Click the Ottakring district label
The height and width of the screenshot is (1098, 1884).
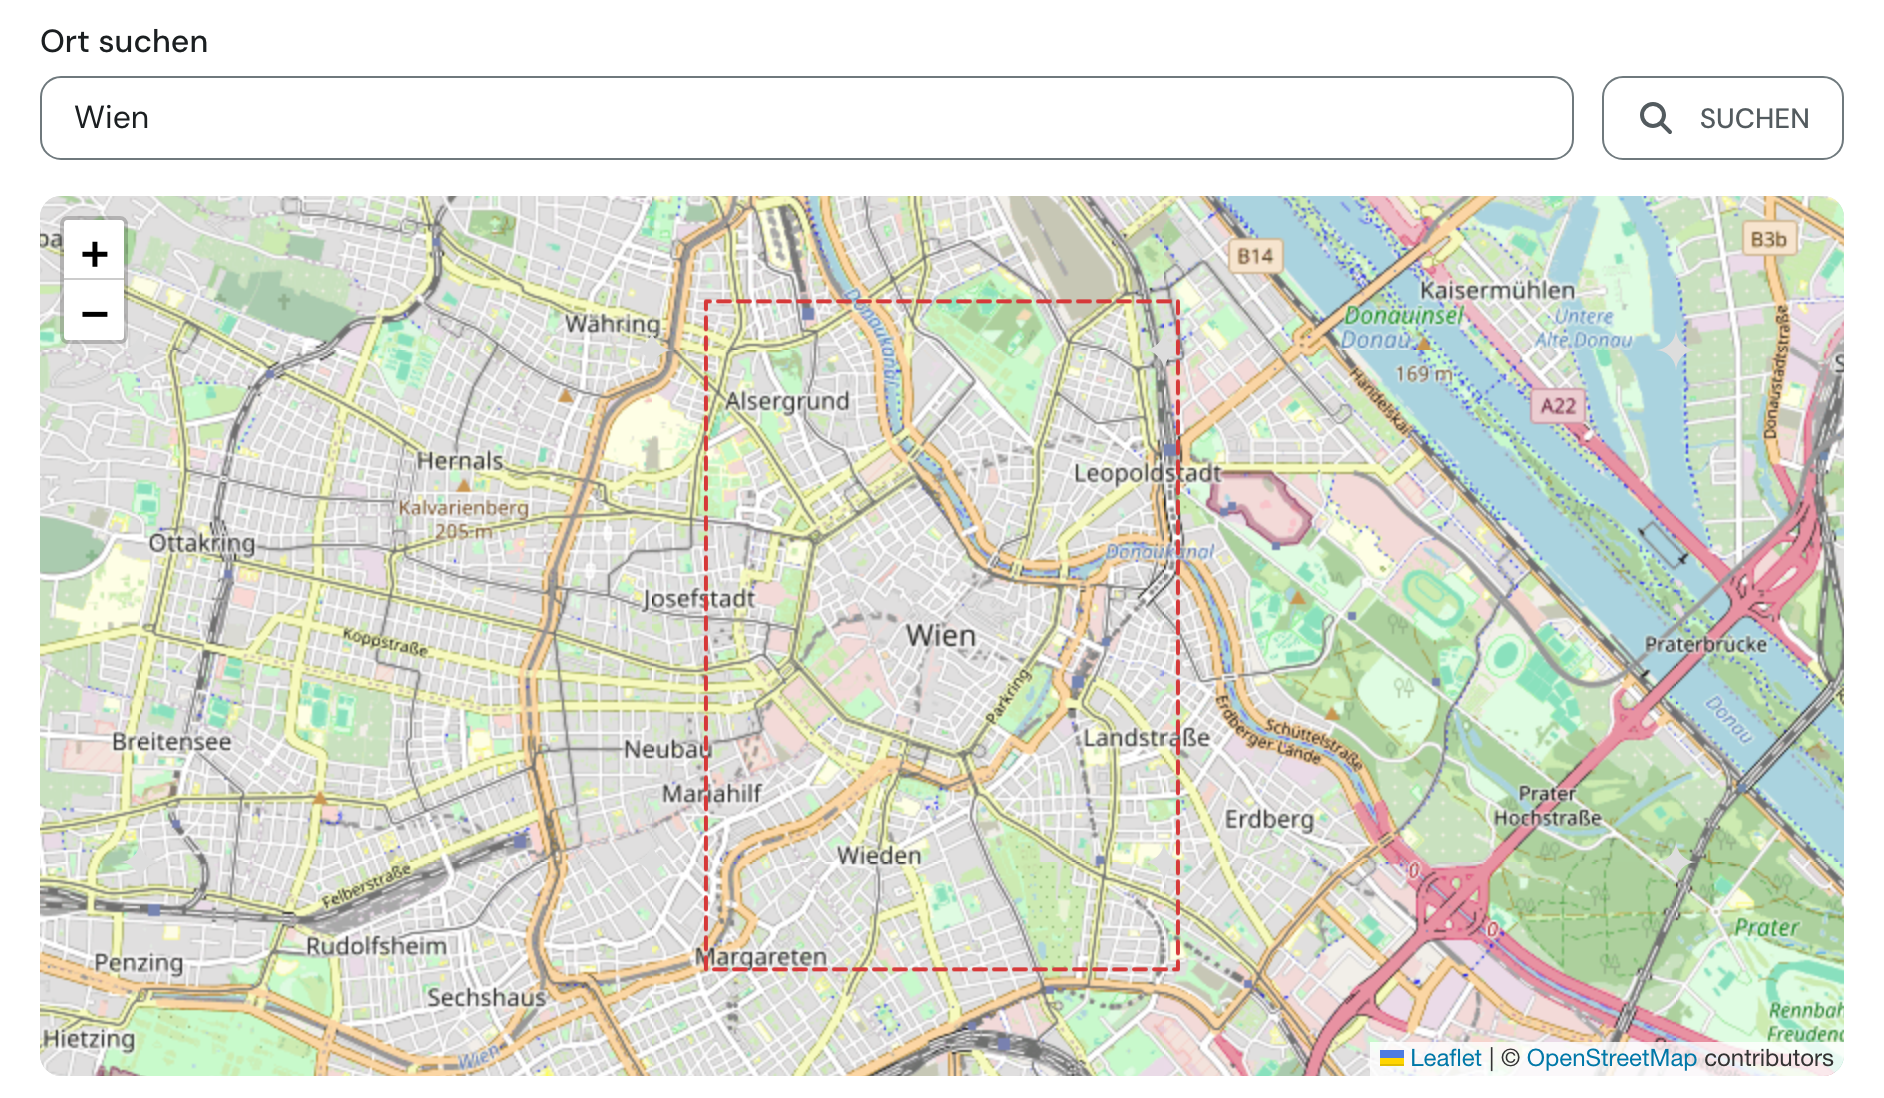[x=202, y=543]
